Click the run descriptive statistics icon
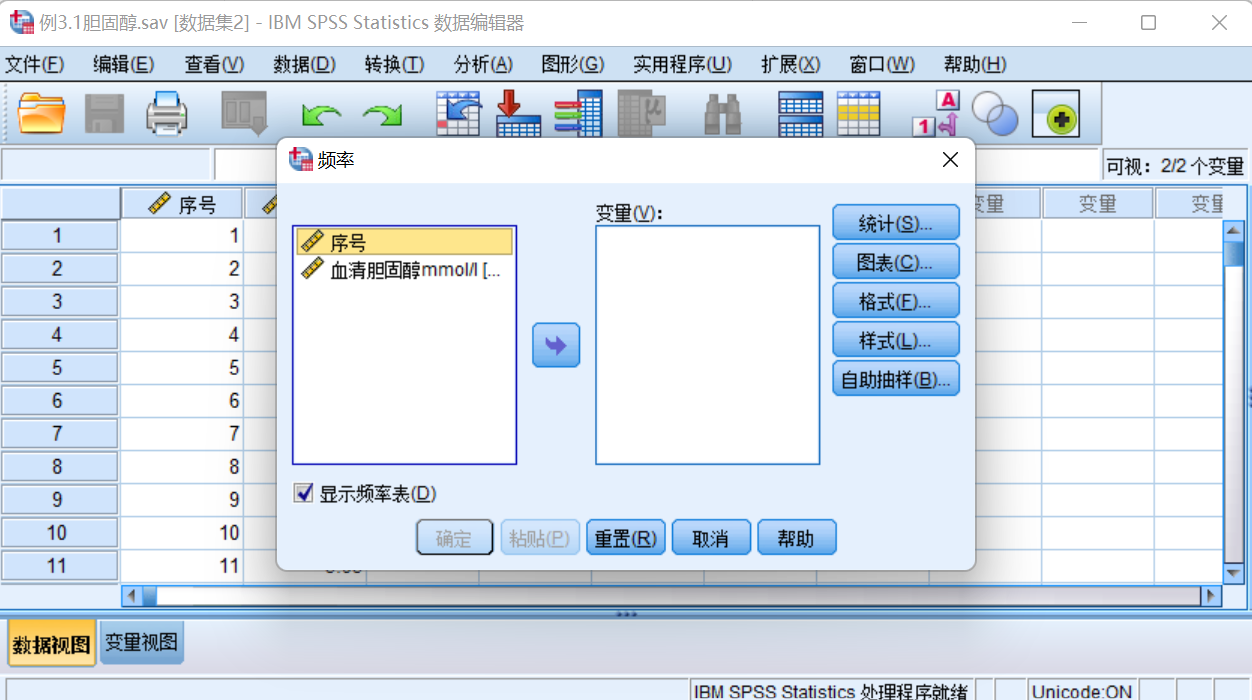 click(641, 113)
